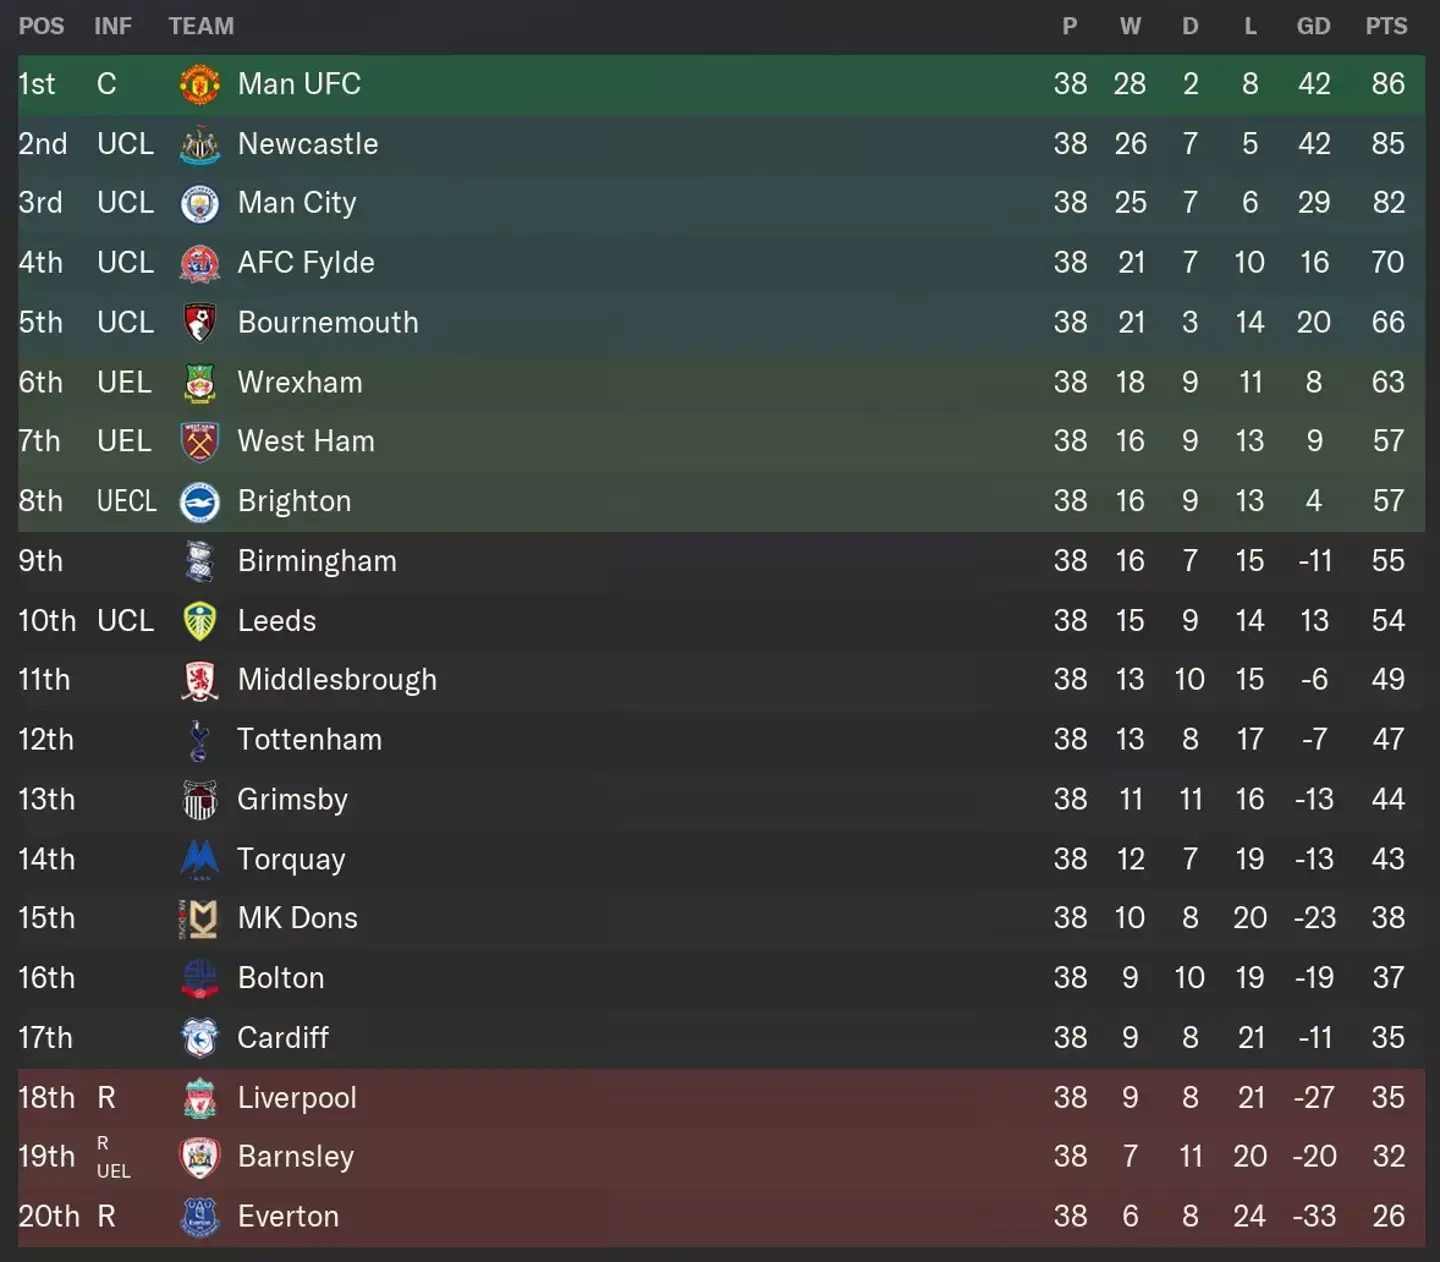Open the West Ham team page
Viewport: 1440px width, 1262px height.
pos(306,441)
